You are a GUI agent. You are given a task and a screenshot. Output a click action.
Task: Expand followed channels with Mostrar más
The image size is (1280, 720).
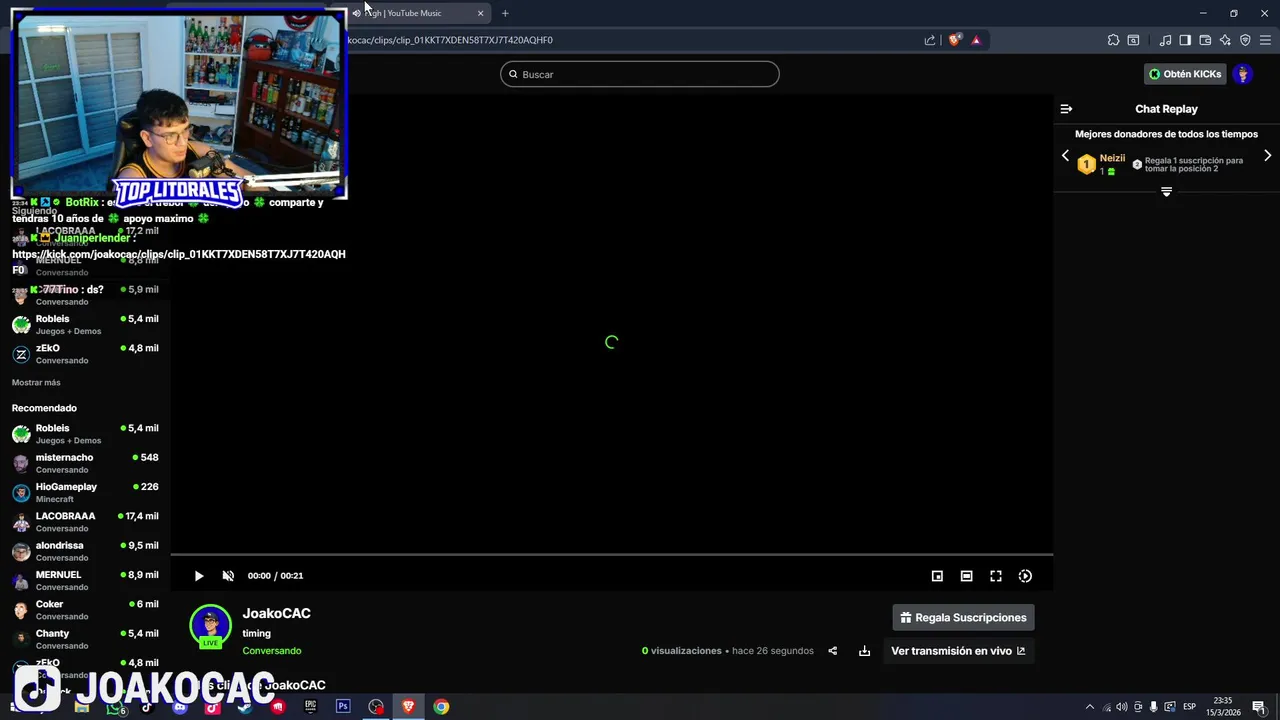pyautogui.click(x=36, y=383)
